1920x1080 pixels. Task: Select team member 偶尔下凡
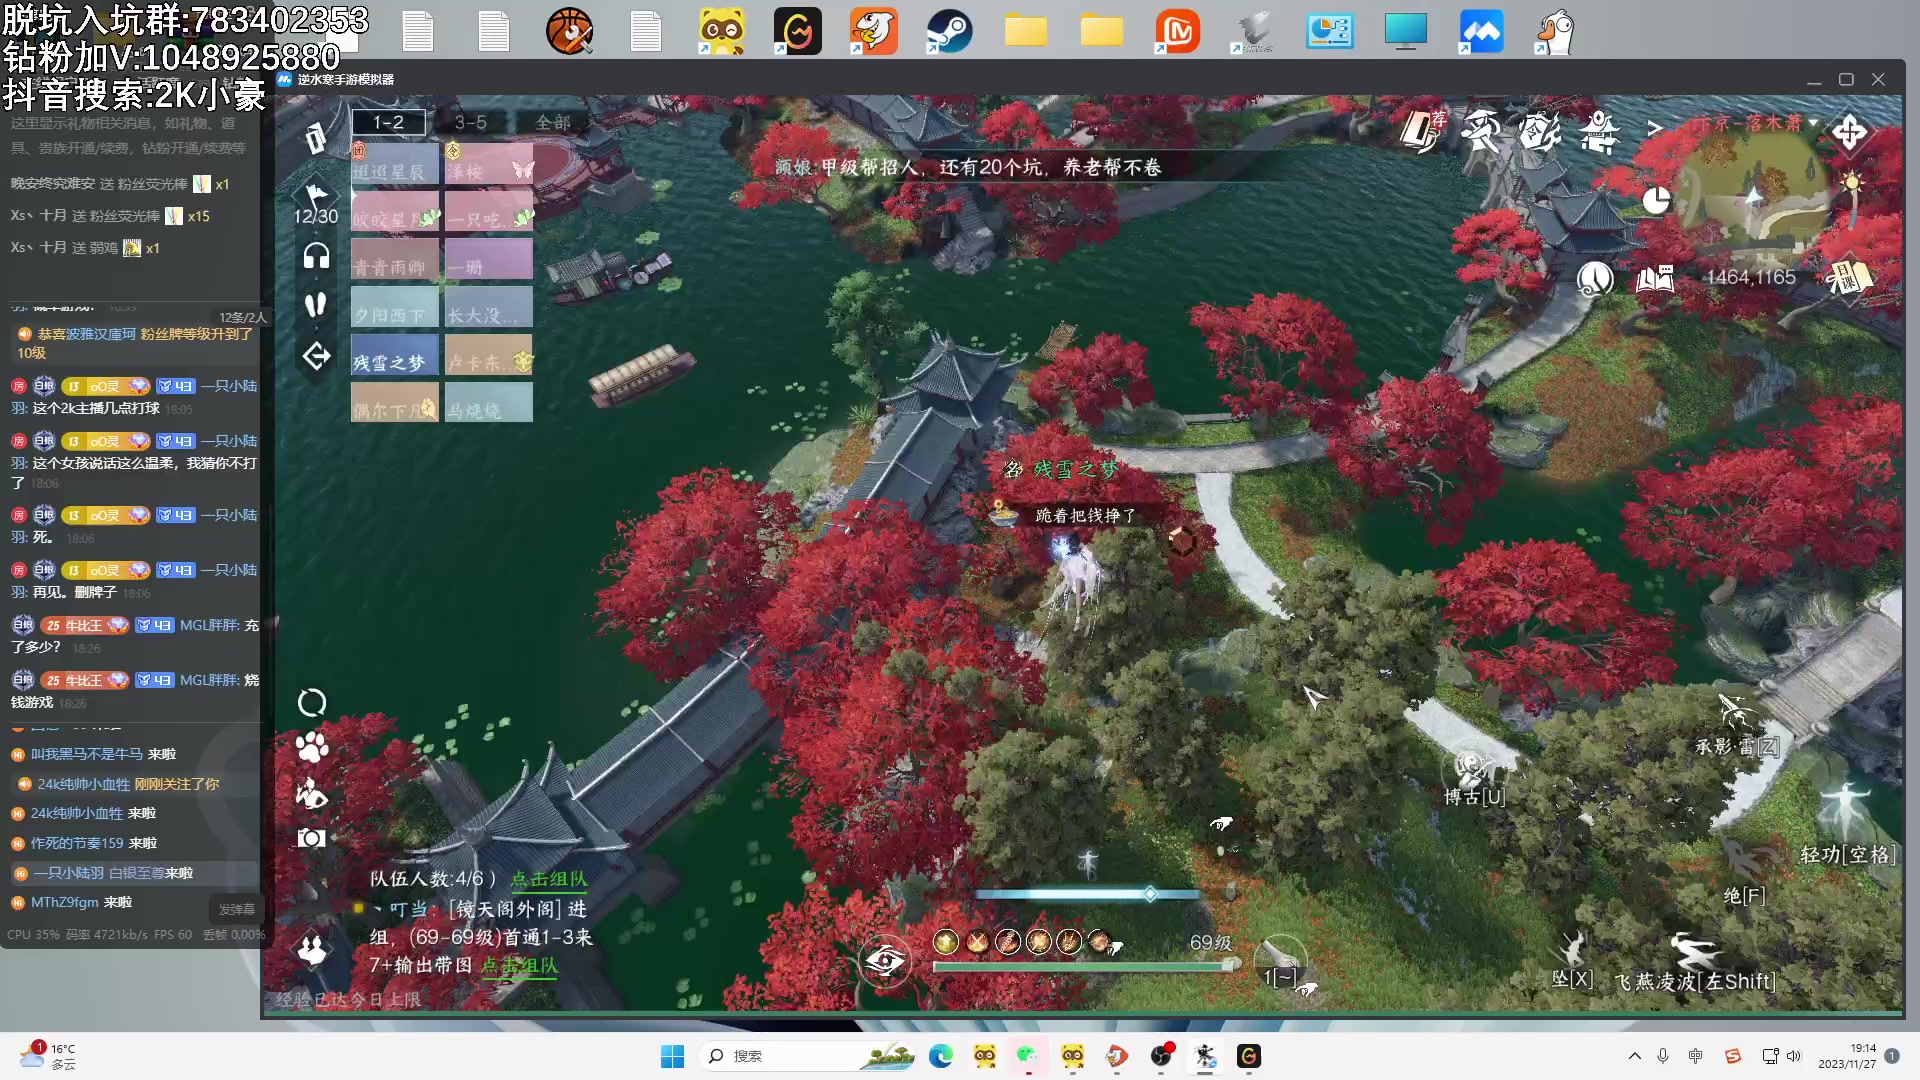pyautogui.click(x=395, y=403)
